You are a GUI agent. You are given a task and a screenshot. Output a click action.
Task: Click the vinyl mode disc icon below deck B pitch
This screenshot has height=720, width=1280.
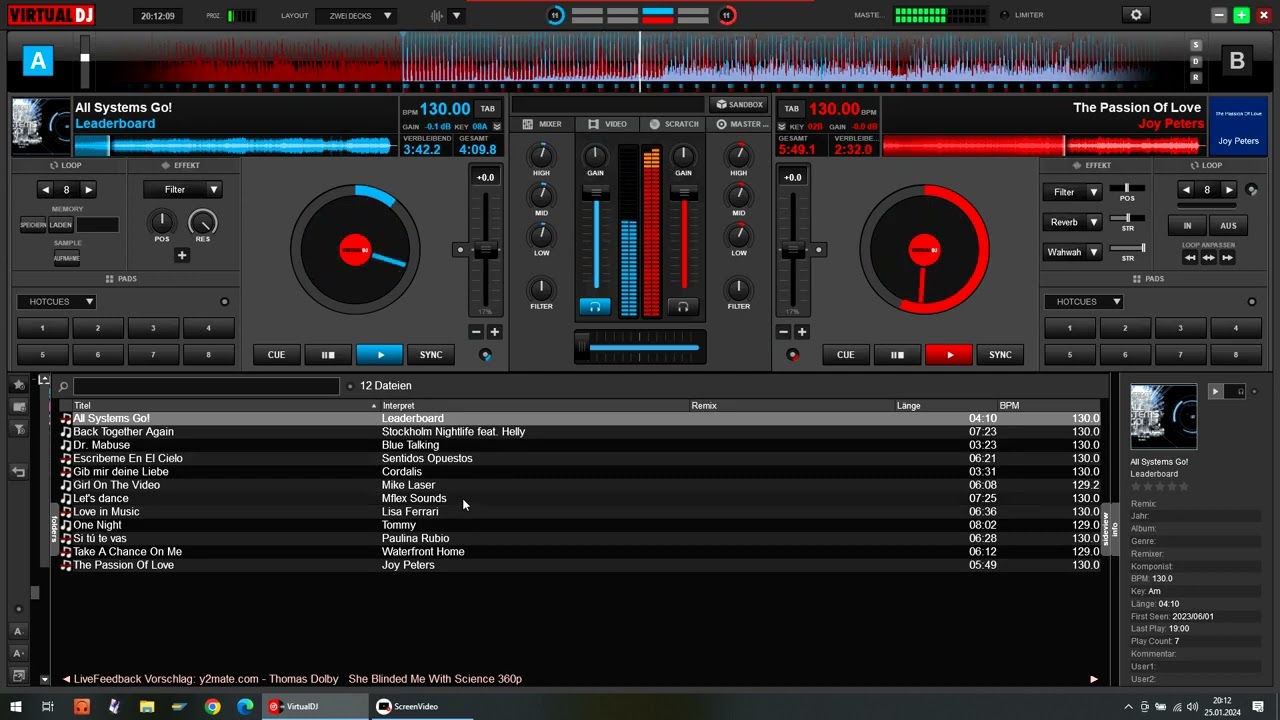[793, 355]
